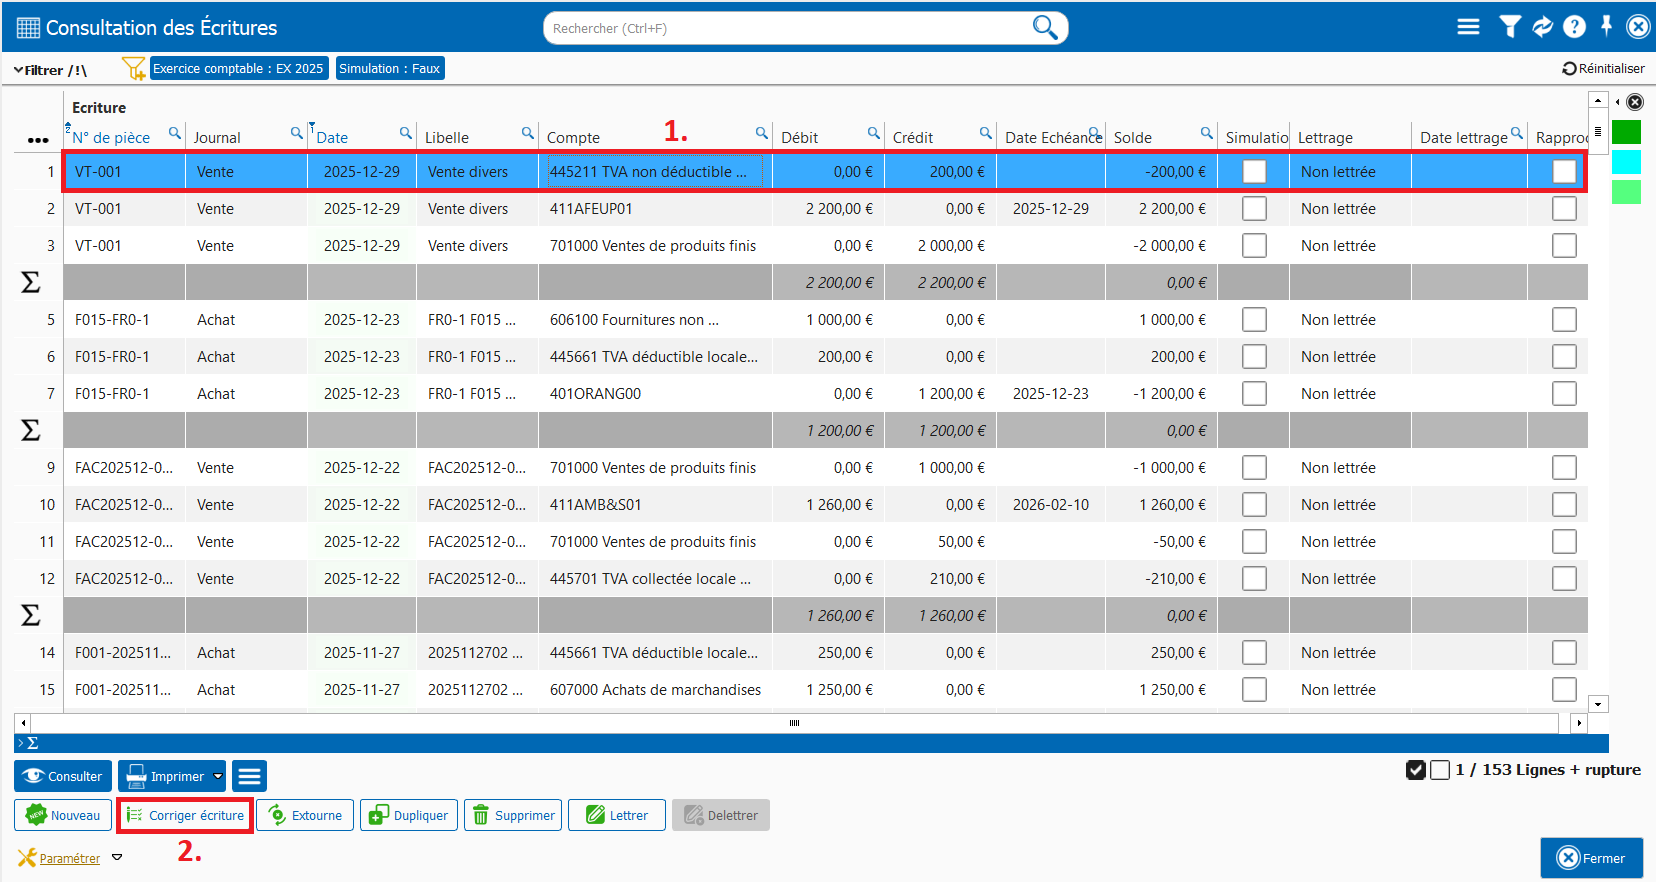Toggle the checked select-all box near line count
This screenshot has height=882, width=1656.
(x=1415, y=770)
